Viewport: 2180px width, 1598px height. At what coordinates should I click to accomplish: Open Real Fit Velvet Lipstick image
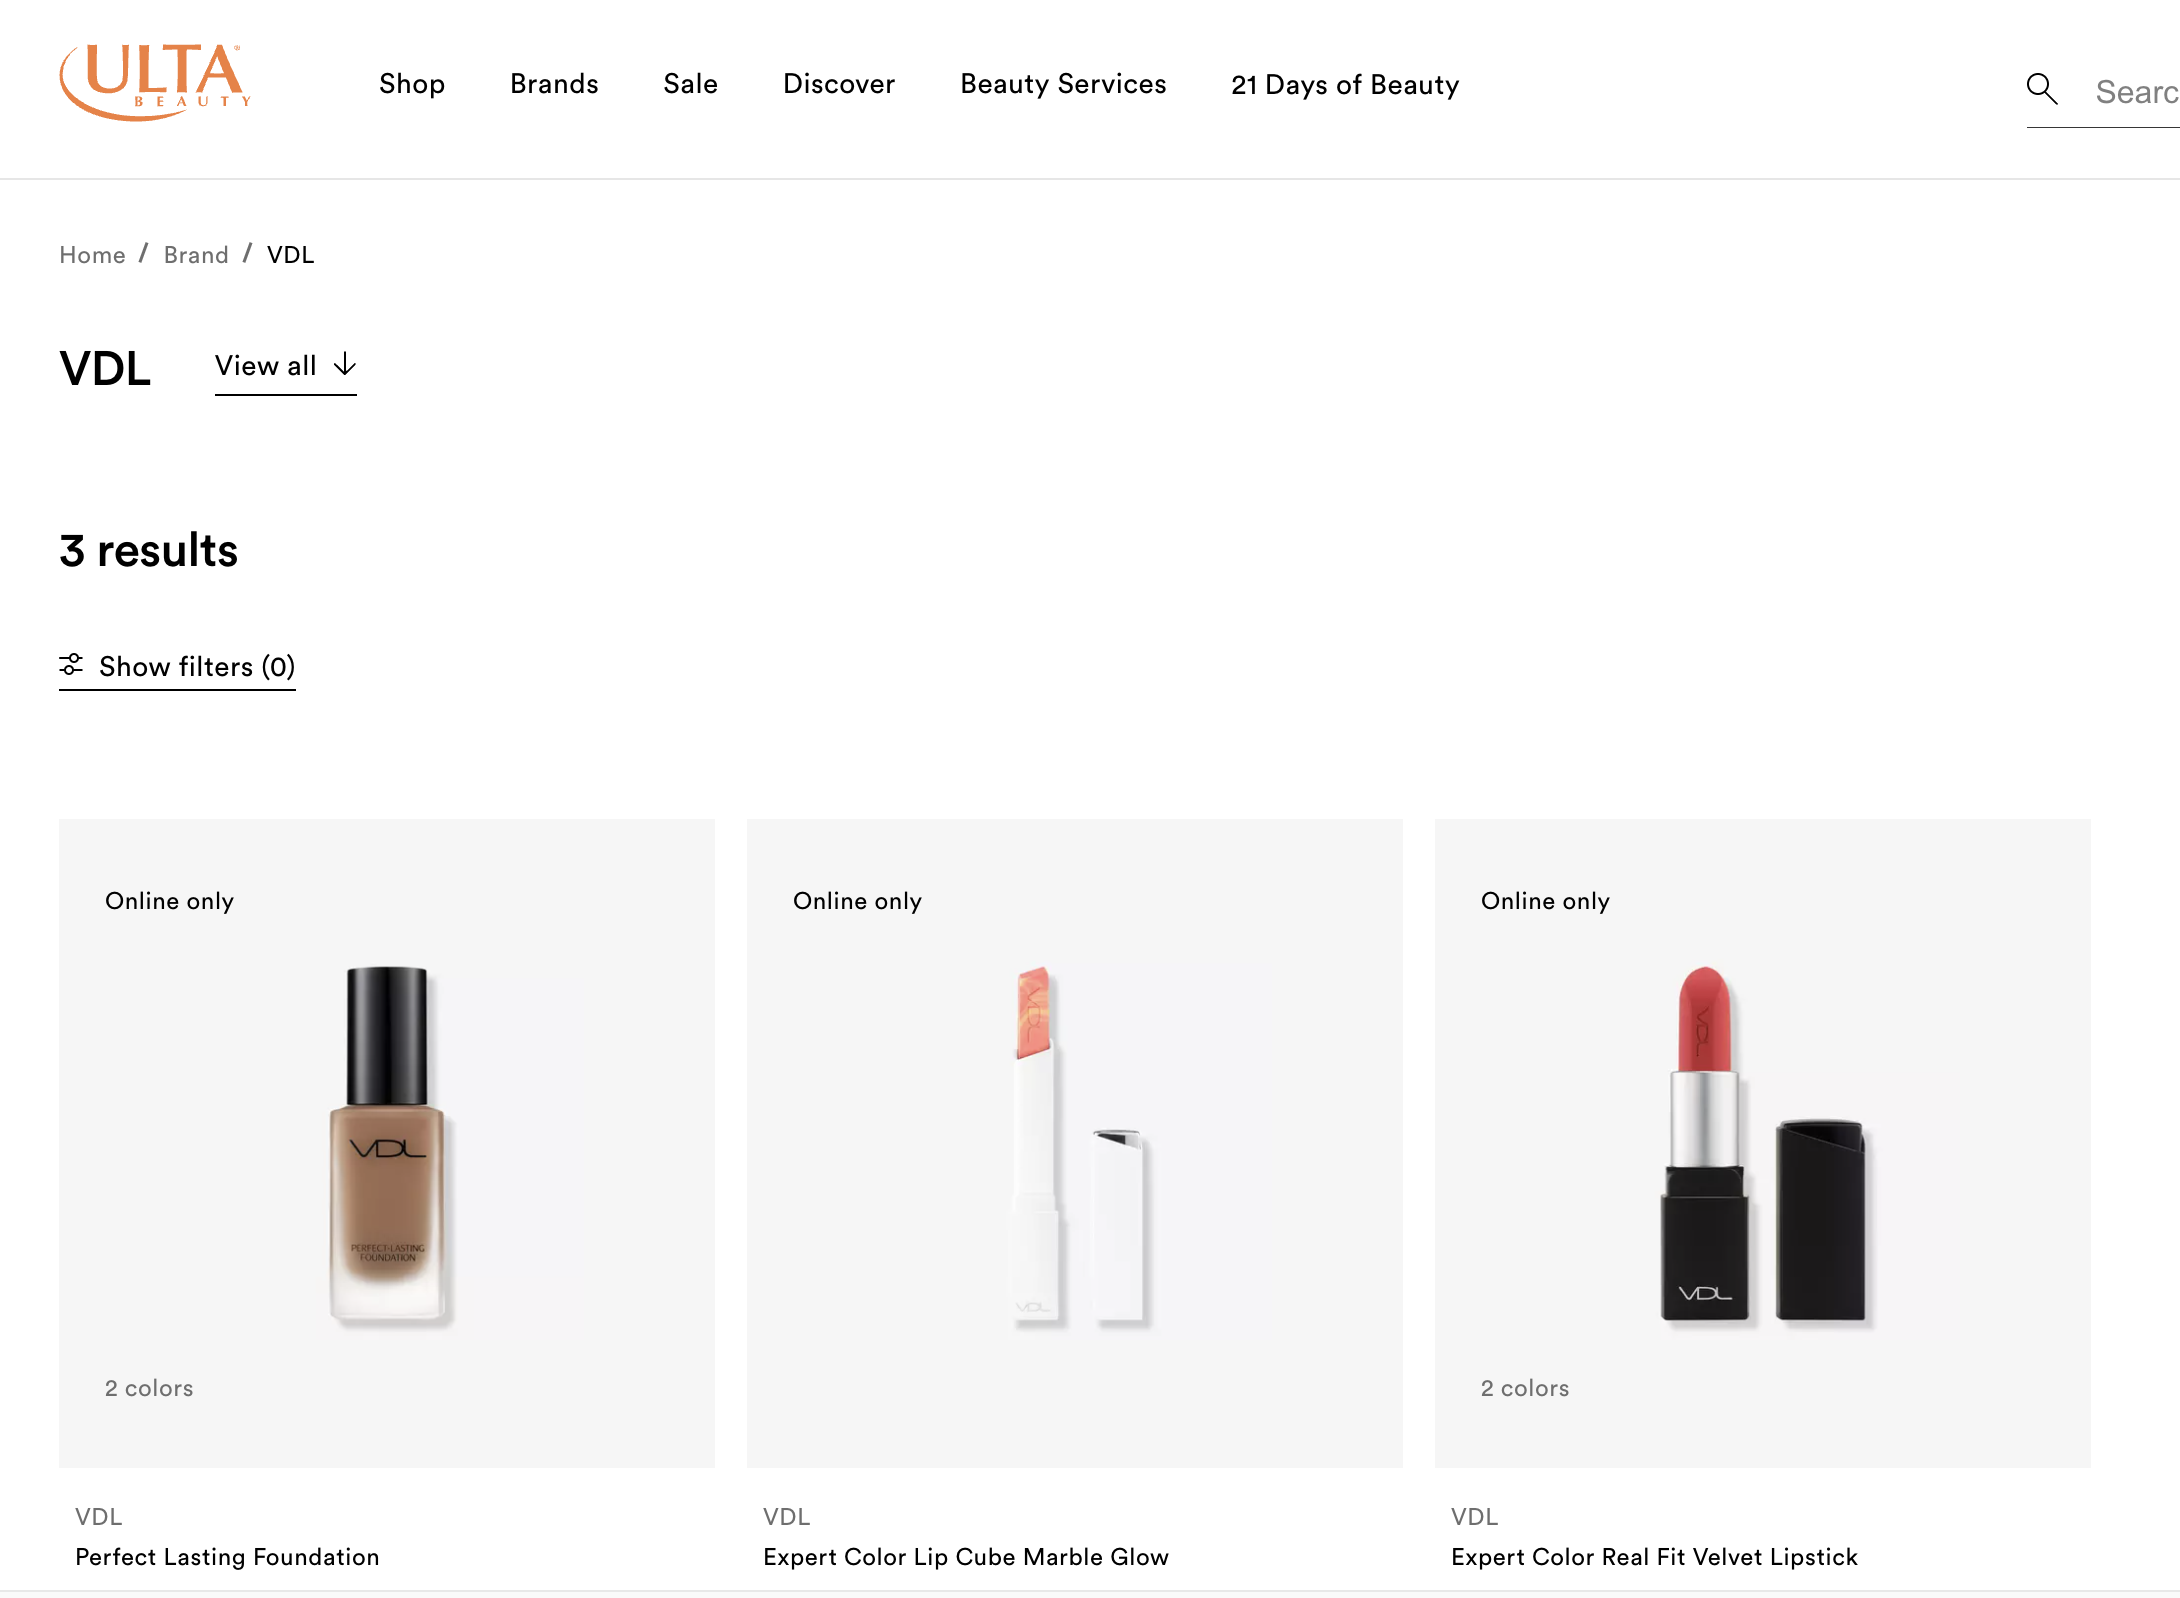1762,1143
